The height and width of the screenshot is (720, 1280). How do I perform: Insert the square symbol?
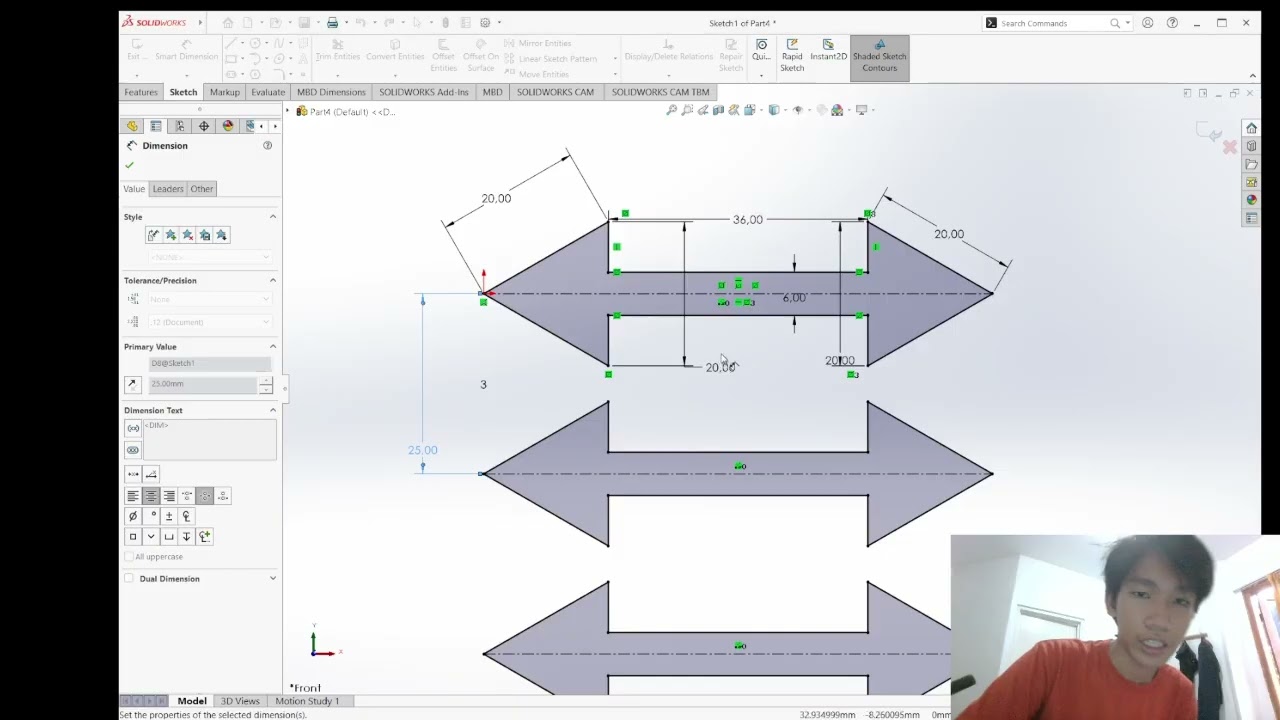[x=133, y=537]
